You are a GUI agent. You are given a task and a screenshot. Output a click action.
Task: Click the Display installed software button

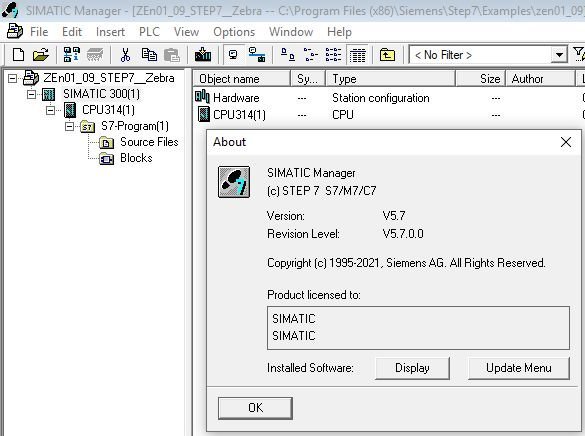[412, 368]
